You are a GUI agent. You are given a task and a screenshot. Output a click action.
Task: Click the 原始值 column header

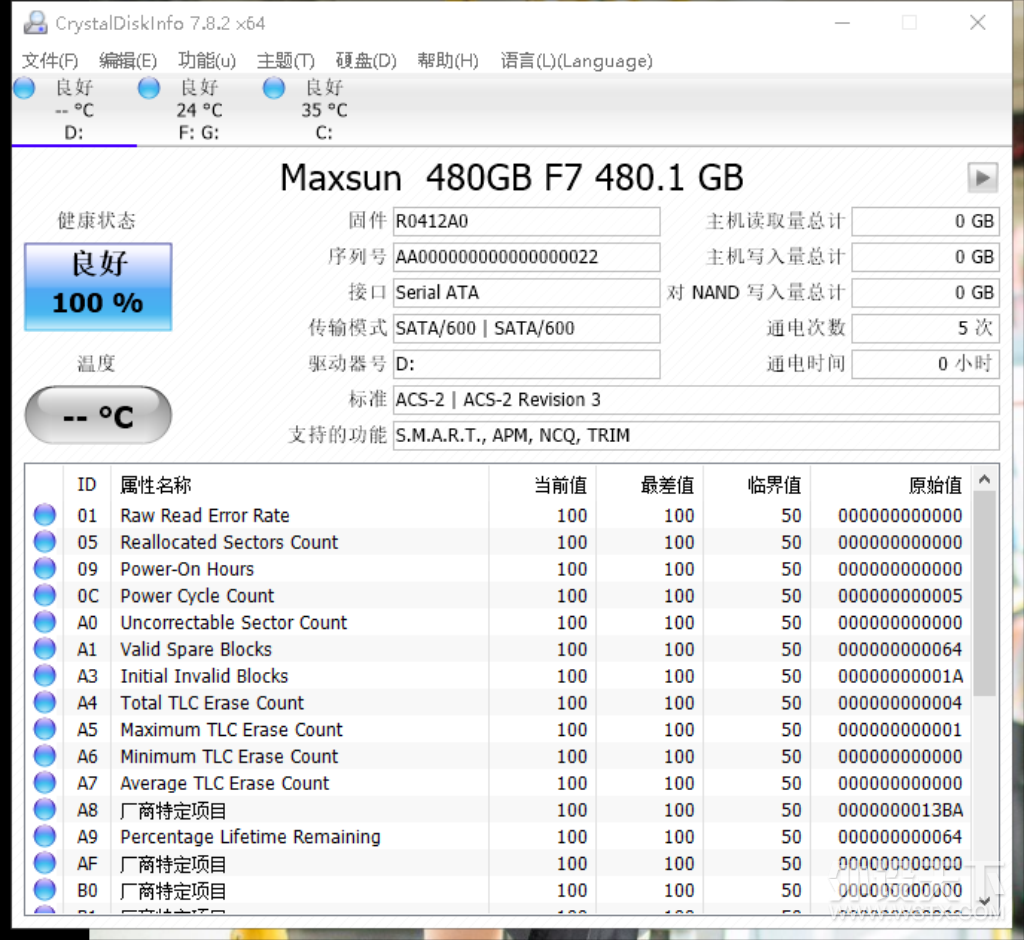tap(891, 485)
